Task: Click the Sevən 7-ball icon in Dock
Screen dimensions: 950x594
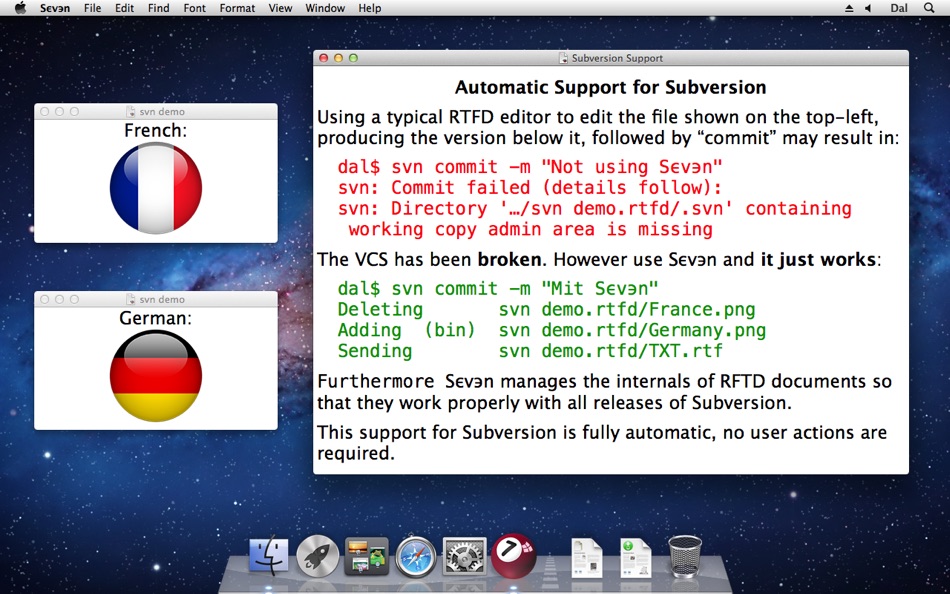Action: pos(513,554)
